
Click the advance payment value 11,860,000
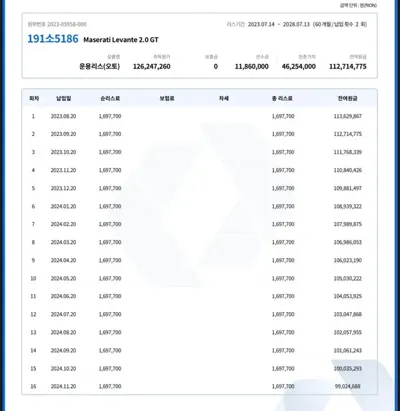tap(252, 66)
